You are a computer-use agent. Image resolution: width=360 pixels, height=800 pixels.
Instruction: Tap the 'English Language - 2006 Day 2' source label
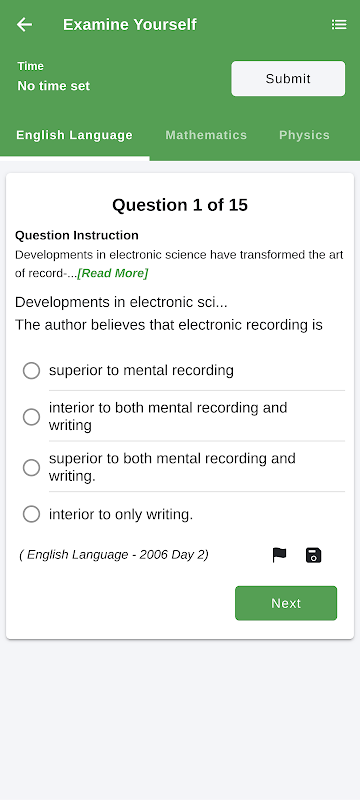click(x=114, y=555)
